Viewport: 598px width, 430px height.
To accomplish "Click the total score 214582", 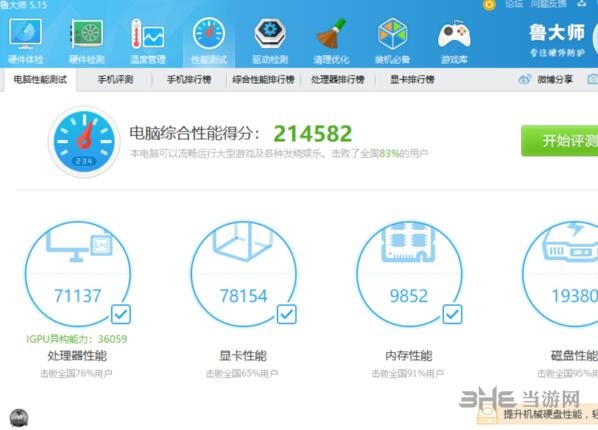I will [x=313, y=133].
